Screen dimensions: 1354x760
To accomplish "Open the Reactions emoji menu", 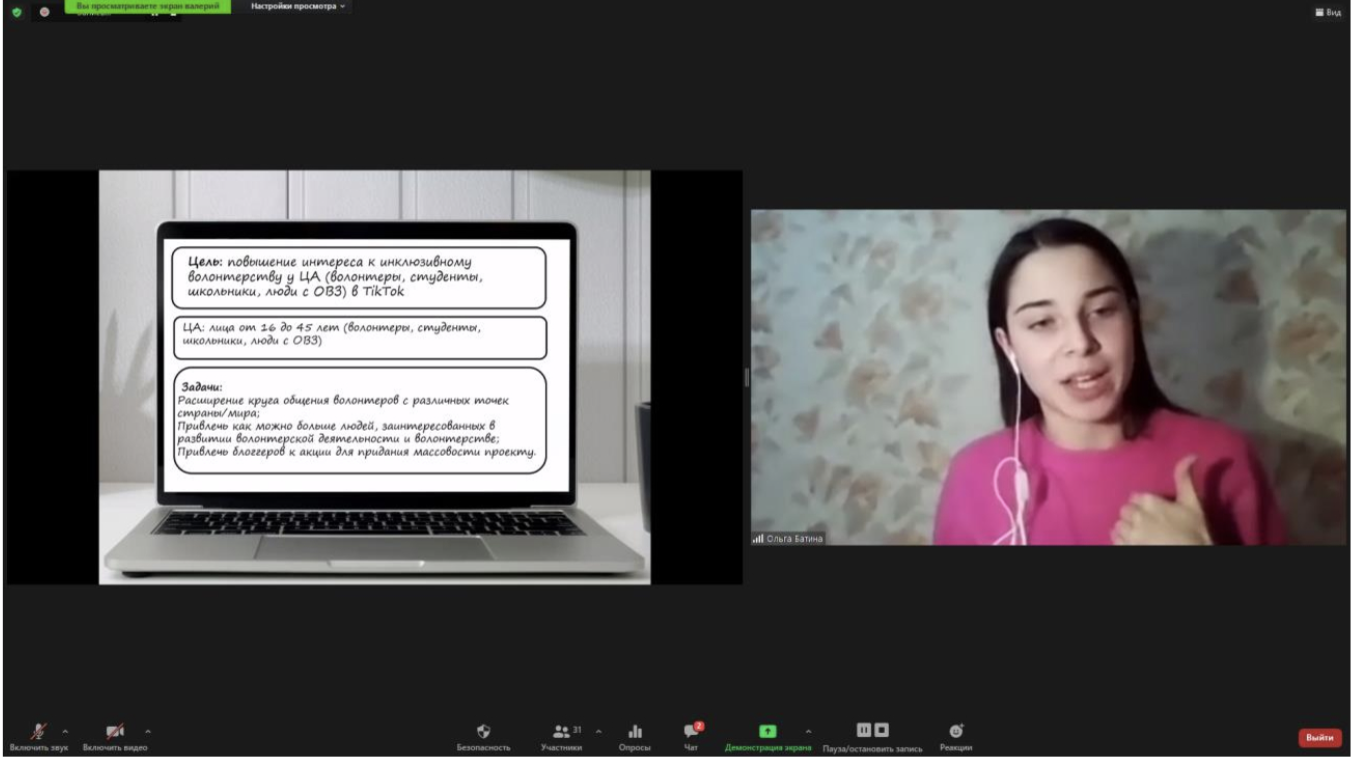I will click(x=955, y=732).
